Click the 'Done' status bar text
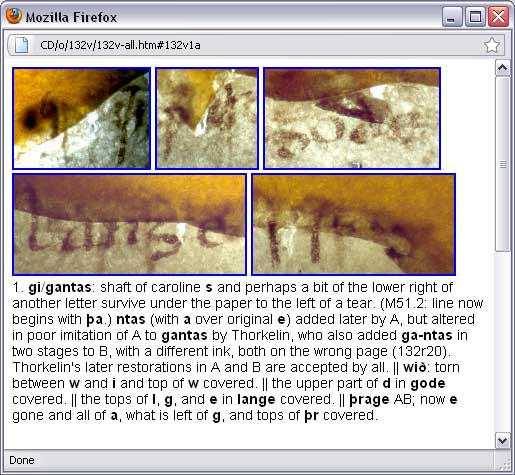Image resolution: width=515 pixels, height=475 pixels. [22, 460]
